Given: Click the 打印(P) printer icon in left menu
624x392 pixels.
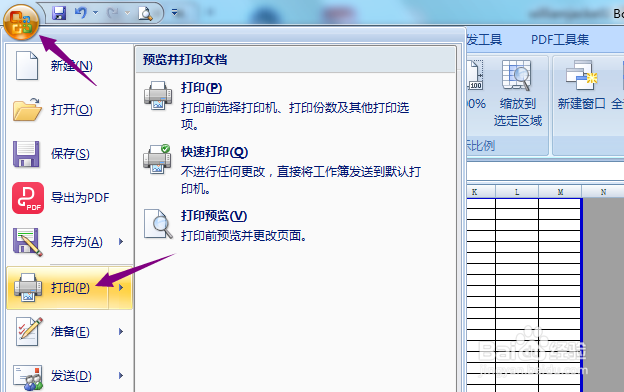Looking at the screenshot, I should pos(28,287).
